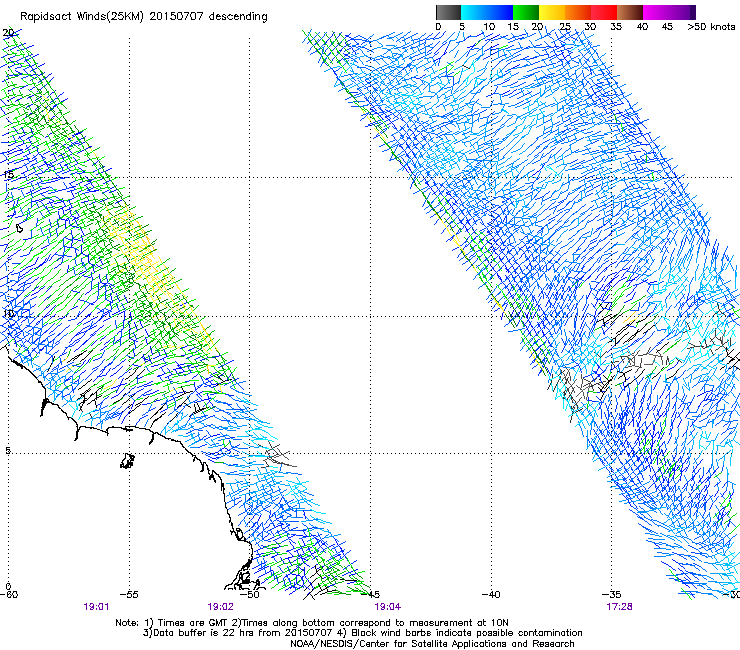Click the longitude label '-40' on bottom axis
Viewport: 740px width, 650px height.
pos(491,594)
